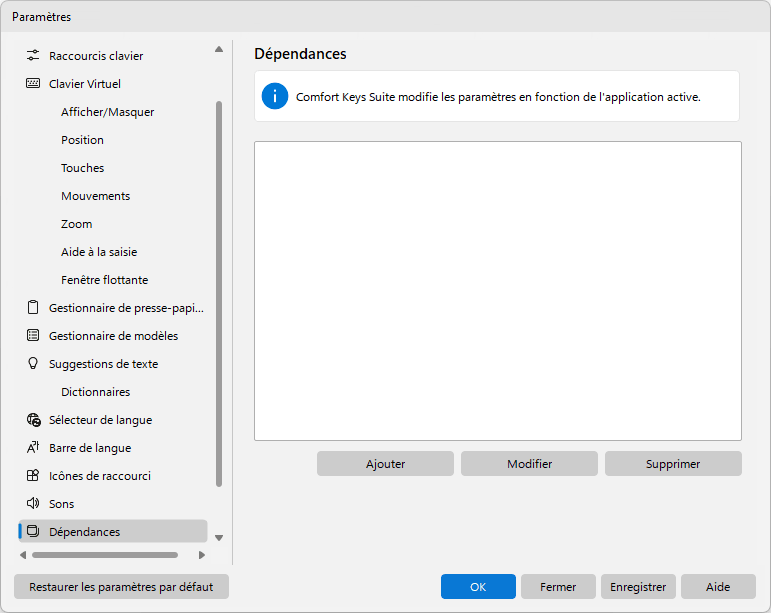Click the blue information icon
Image resolution: width=771 pixels, height=613 pixels.
pyautogui.click(x=275, y=96)
